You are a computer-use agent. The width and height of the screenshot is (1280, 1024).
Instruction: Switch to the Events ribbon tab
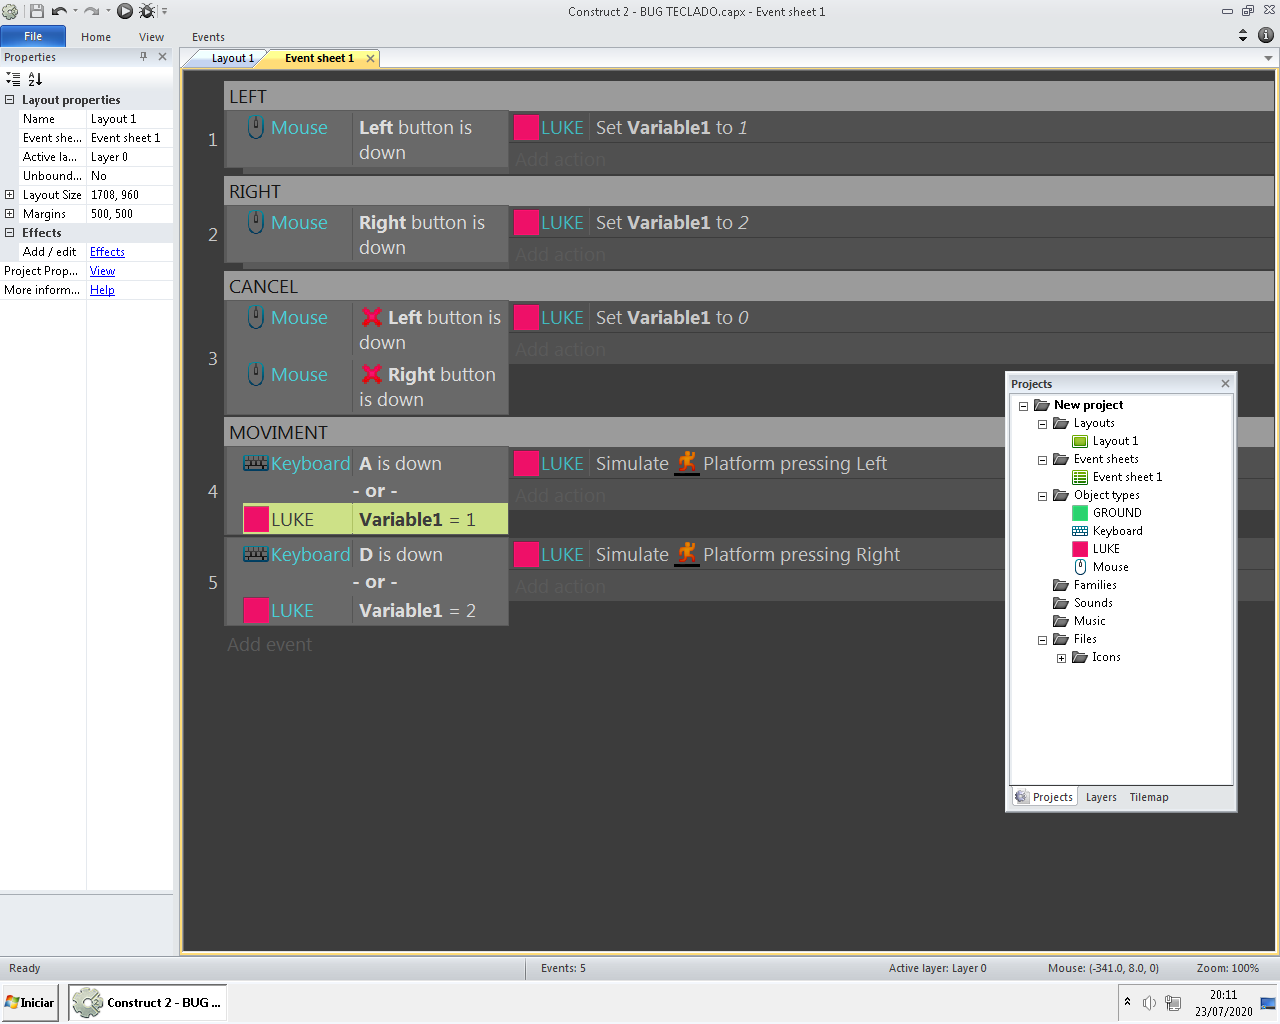(208, 37)
